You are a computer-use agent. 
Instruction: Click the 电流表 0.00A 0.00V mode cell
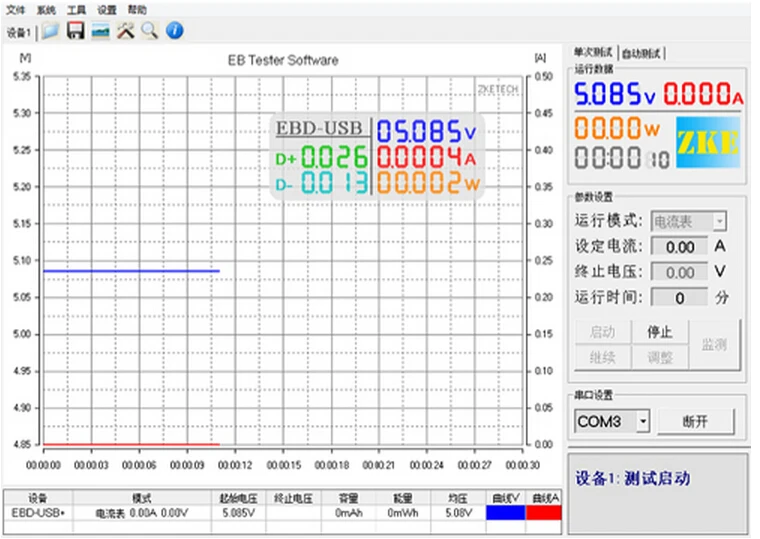pyautogui.click(x=142, y=513)
